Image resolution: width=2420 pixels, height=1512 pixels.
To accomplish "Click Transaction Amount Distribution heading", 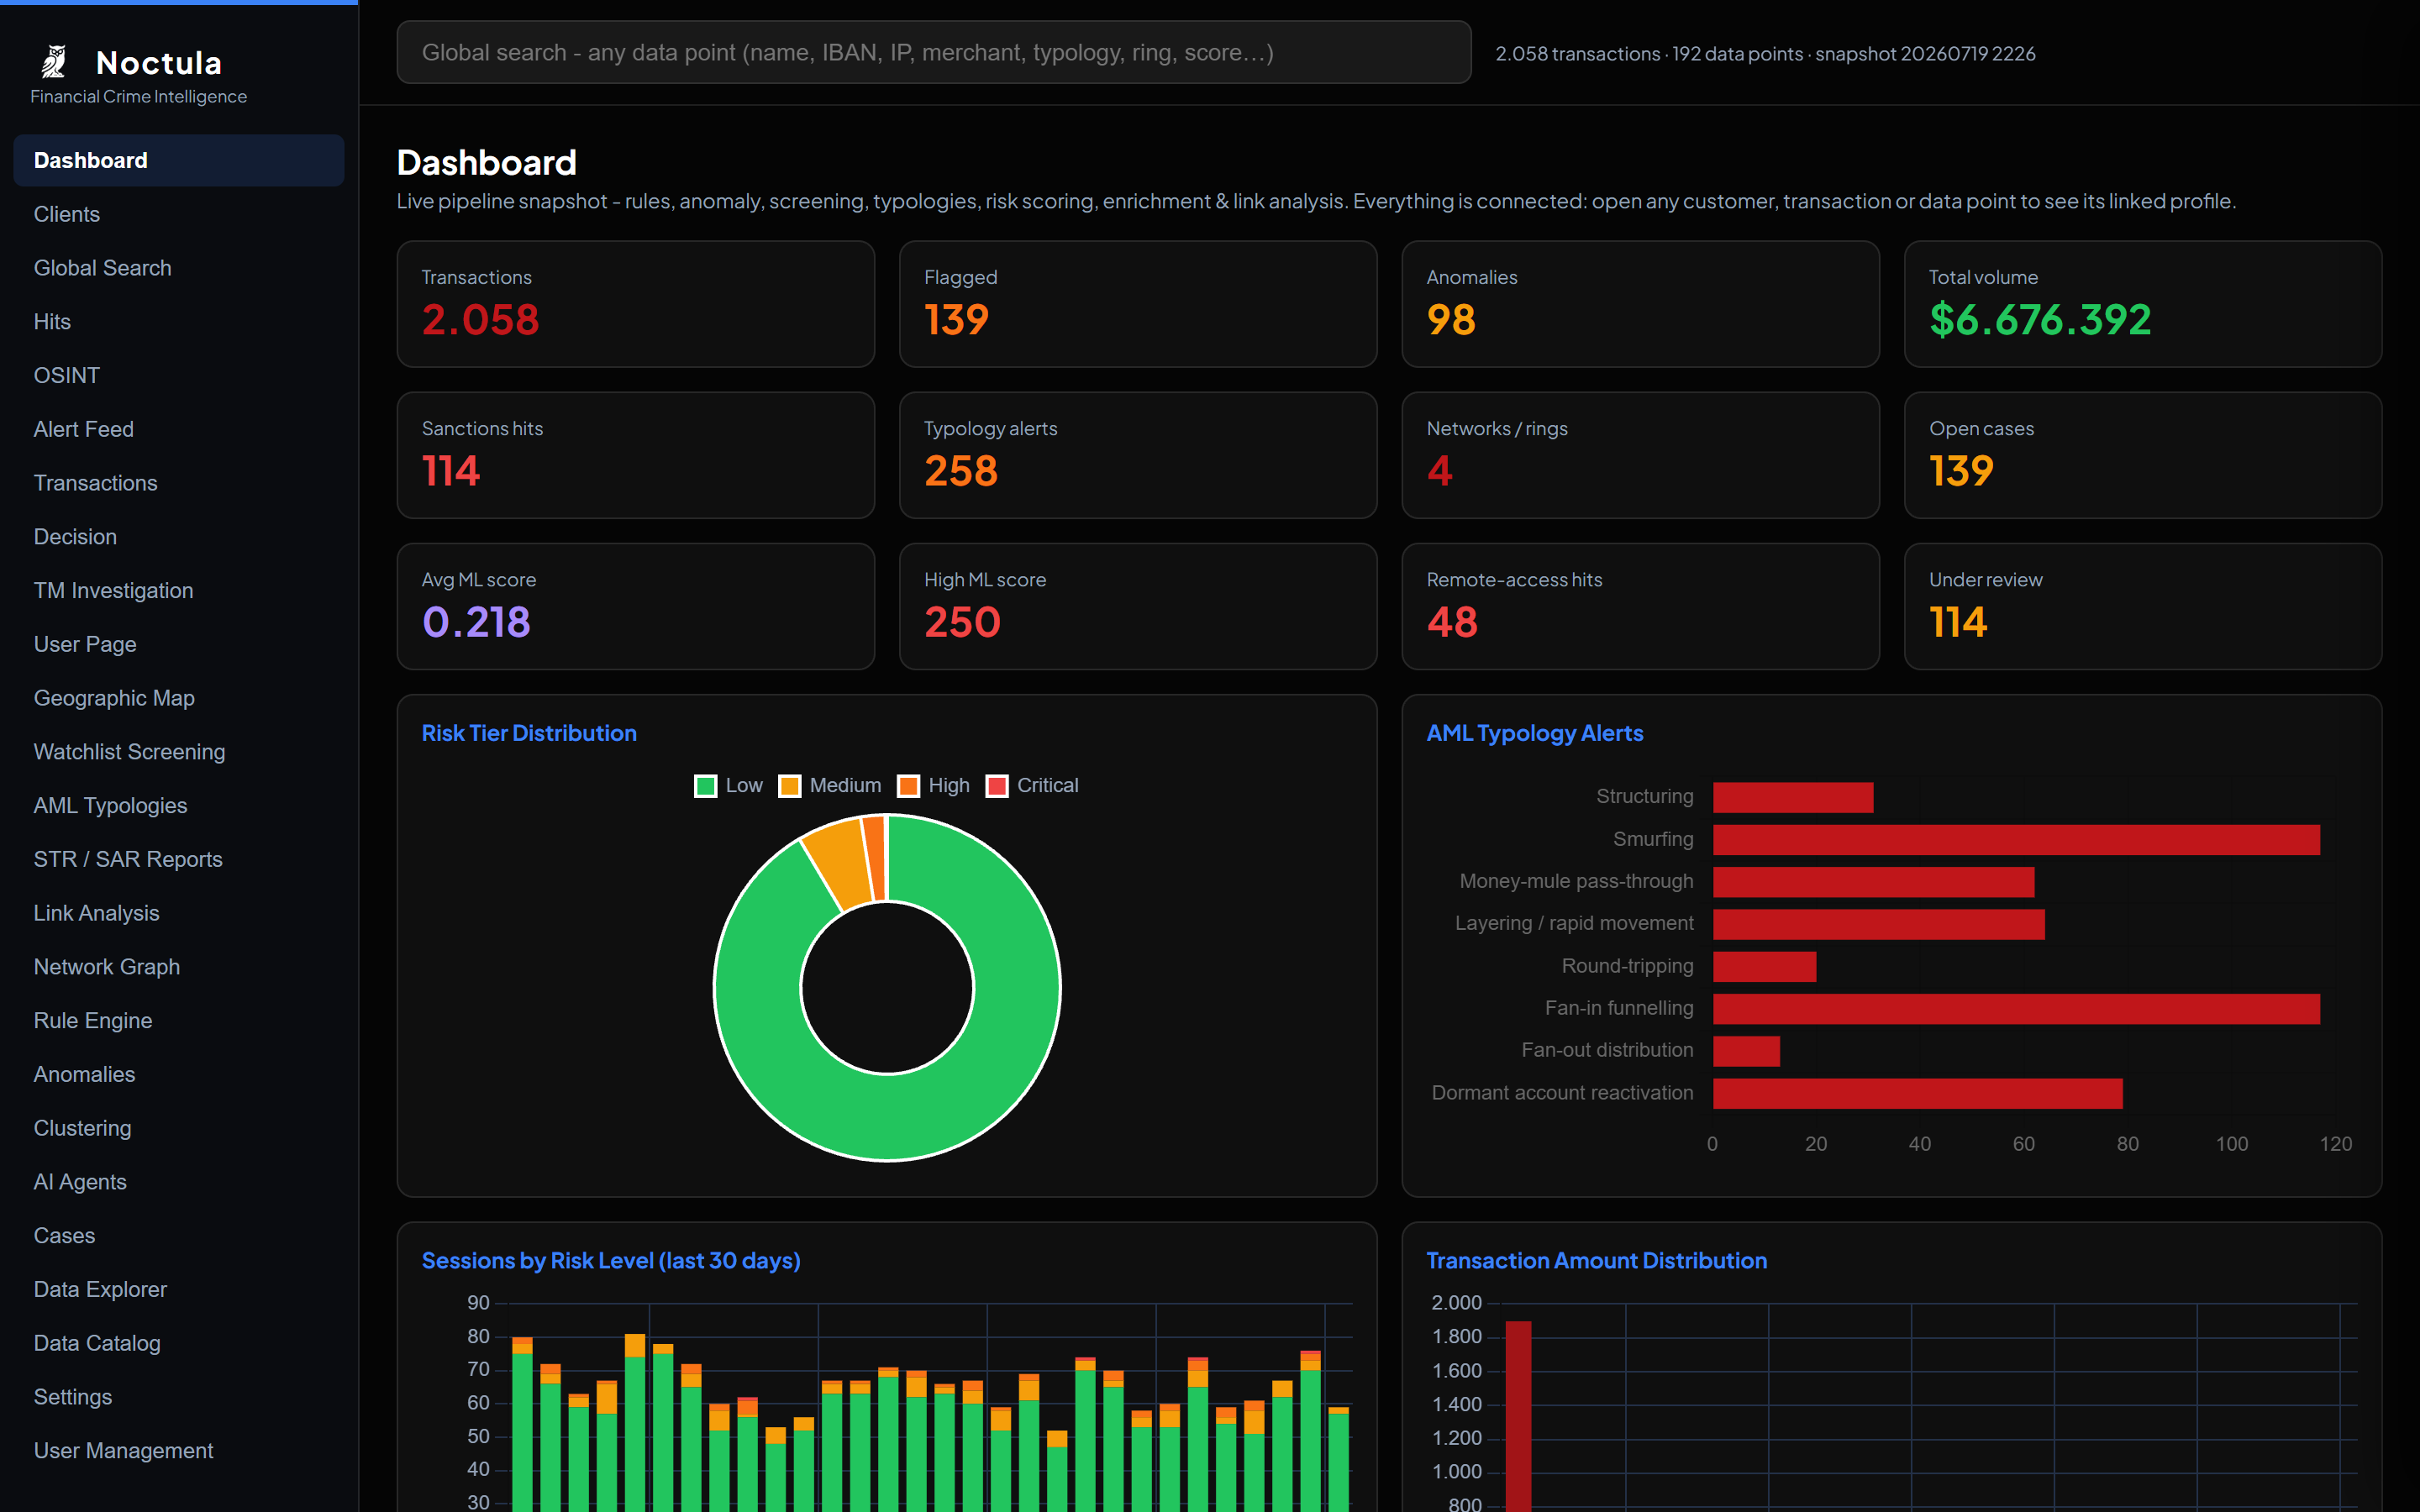I will (x=1597, y=1261).
